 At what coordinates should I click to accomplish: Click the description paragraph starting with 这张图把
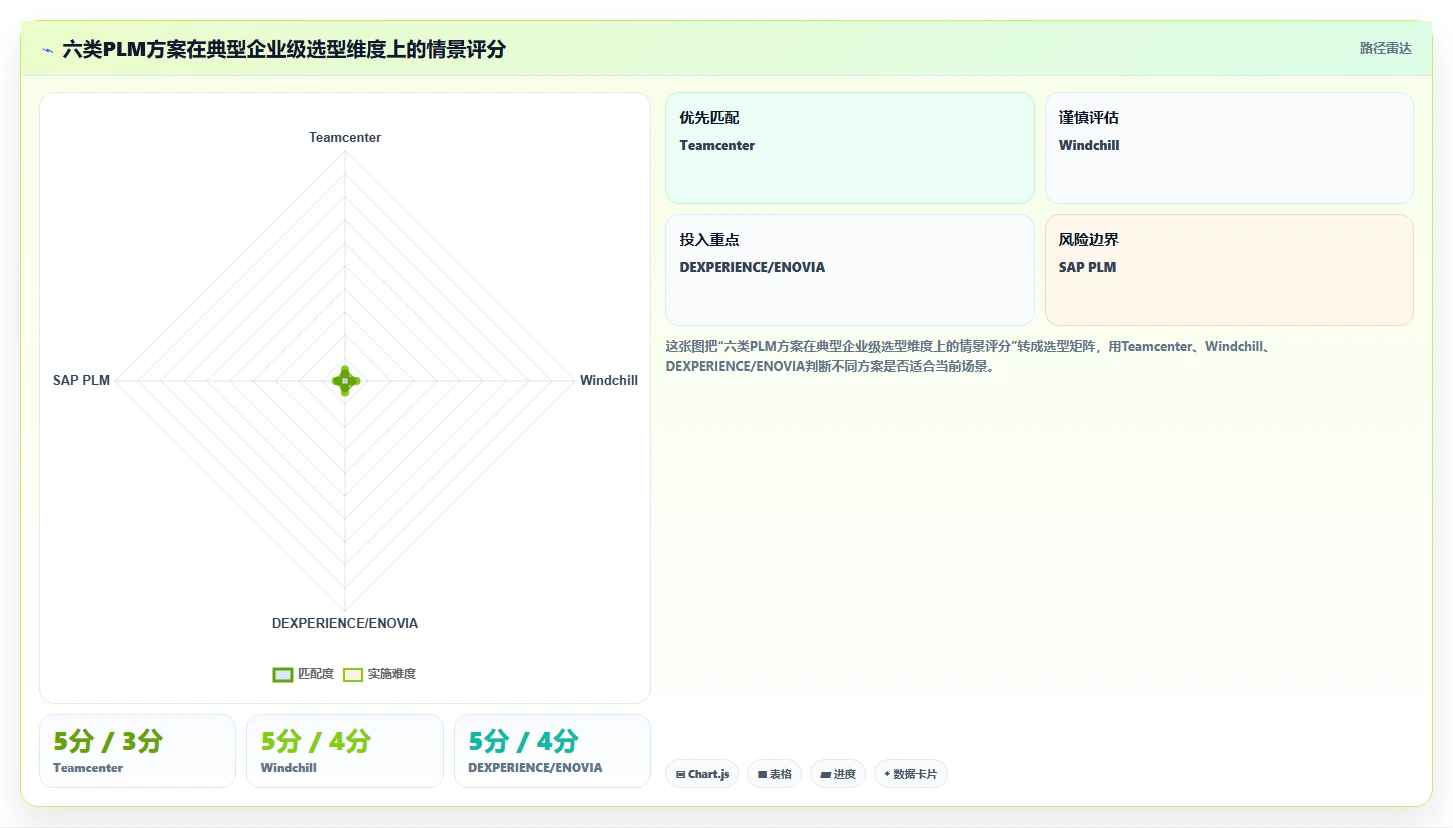coord(968,356)
